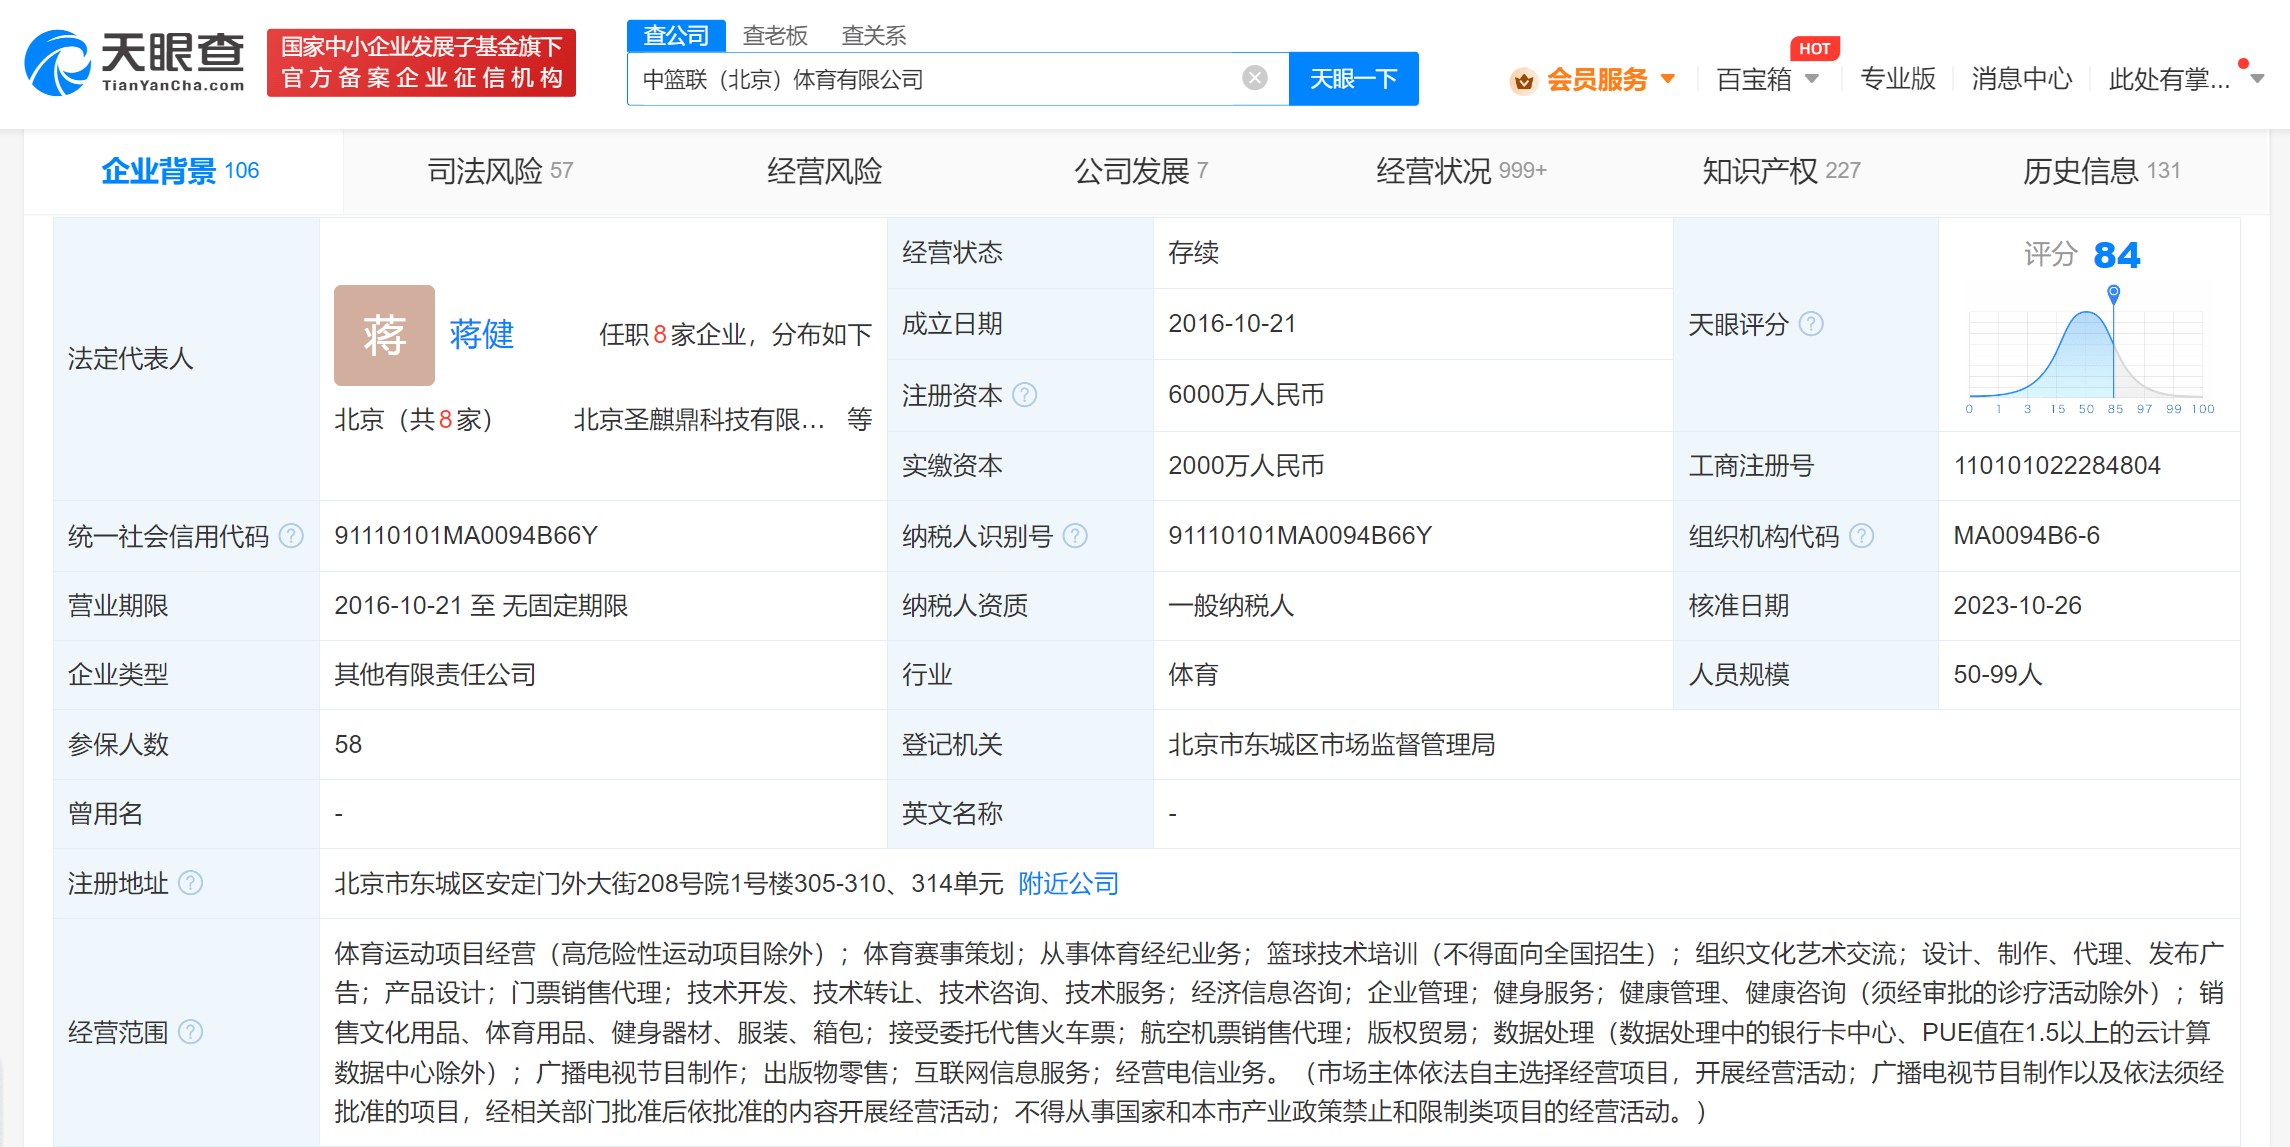Open the TianYanCha logo homepage
The image size is (2290, 1147).
134,62
